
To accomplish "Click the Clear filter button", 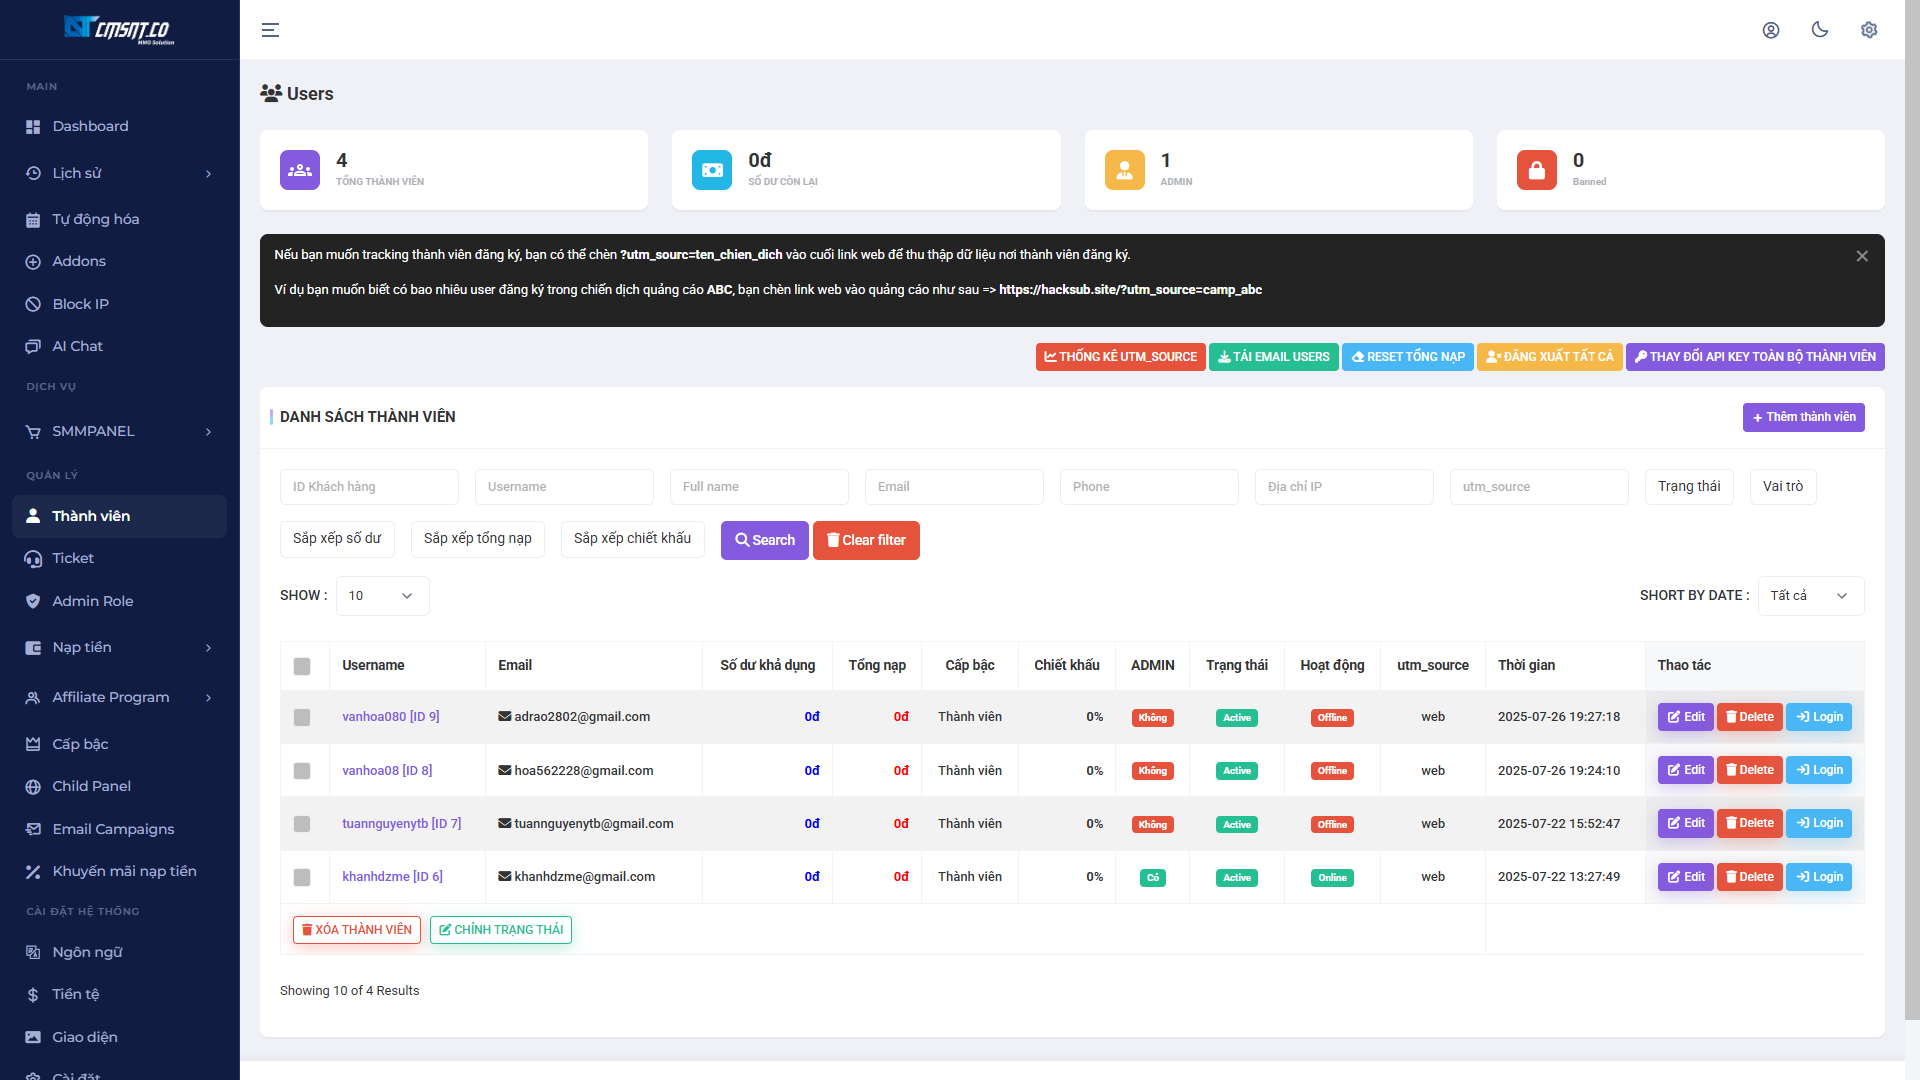I will point(866,540).
